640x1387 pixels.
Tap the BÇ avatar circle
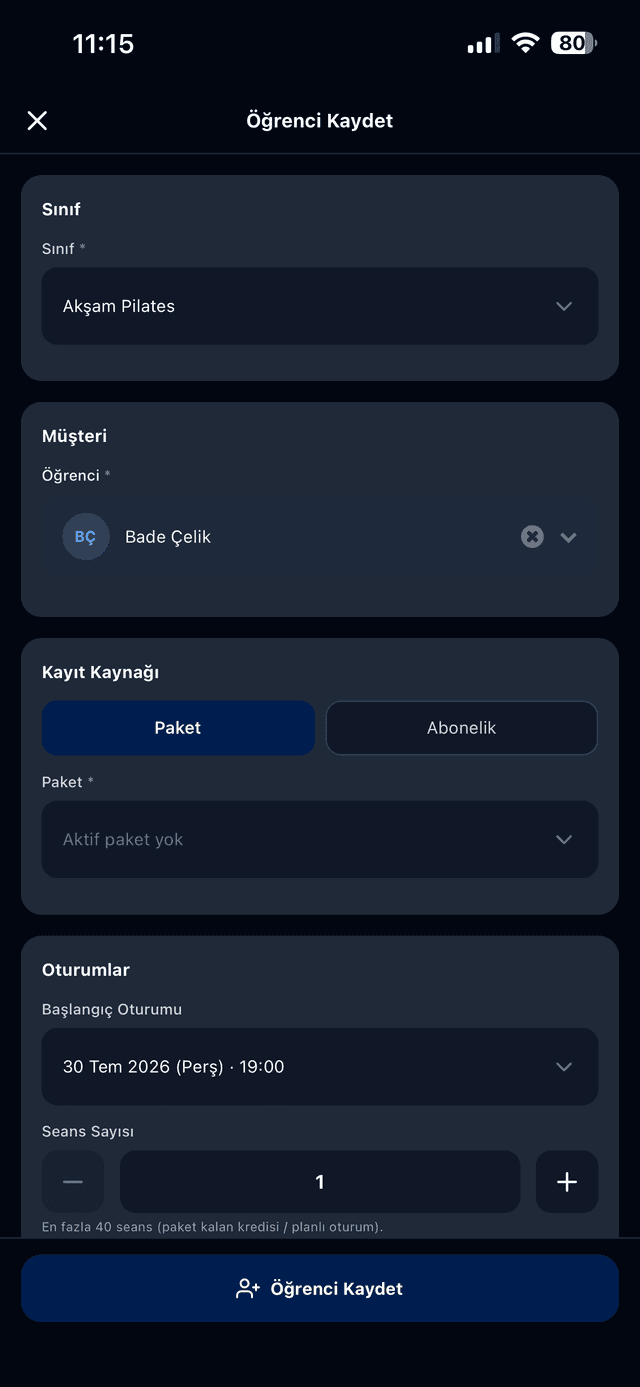86,537
